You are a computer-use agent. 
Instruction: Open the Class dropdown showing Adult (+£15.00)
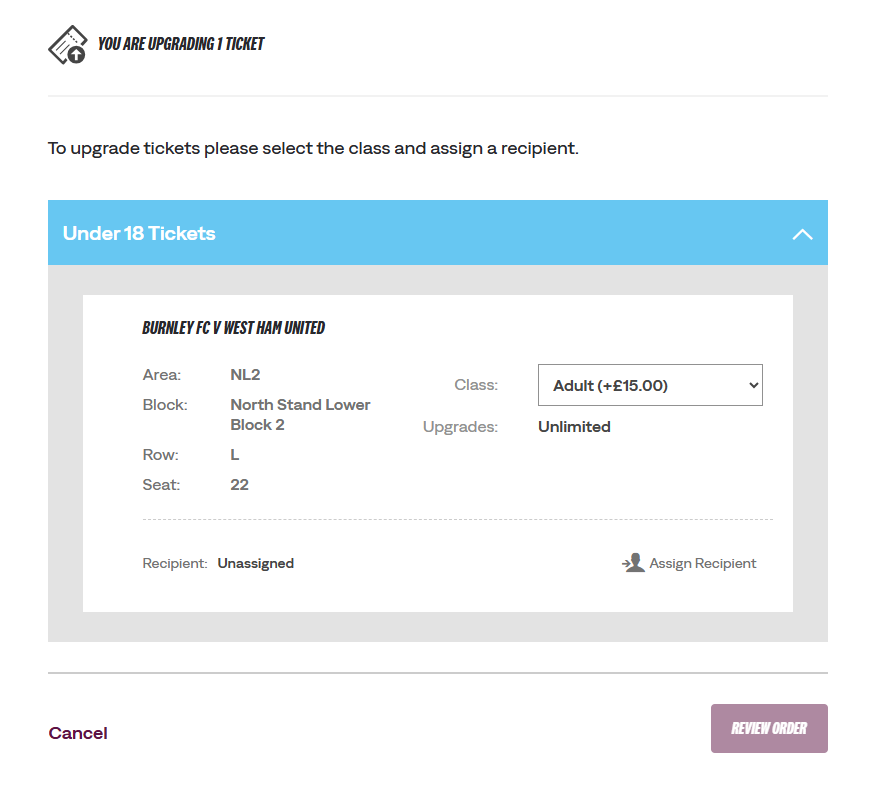tap(650, 385)
